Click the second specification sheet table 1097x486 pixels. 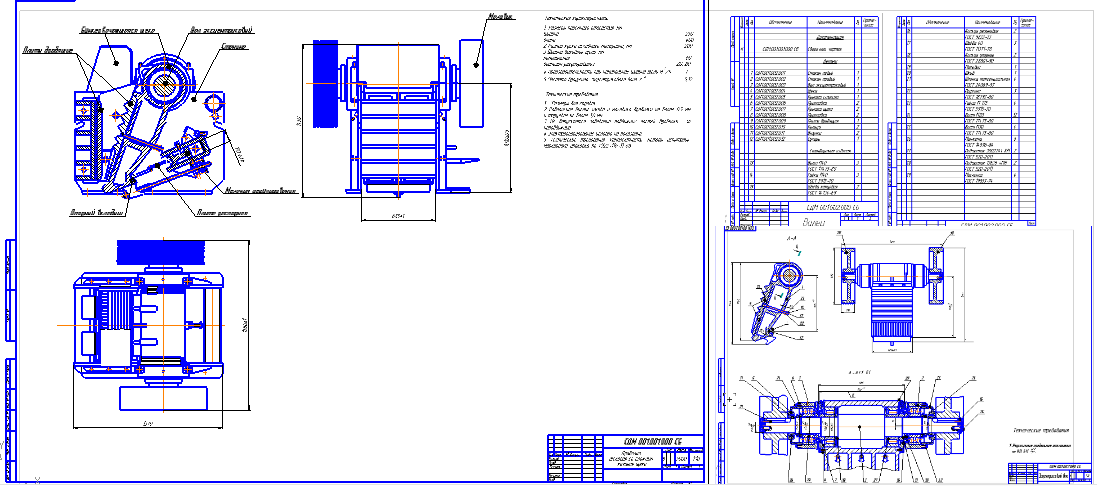click(x=966, y=120)
